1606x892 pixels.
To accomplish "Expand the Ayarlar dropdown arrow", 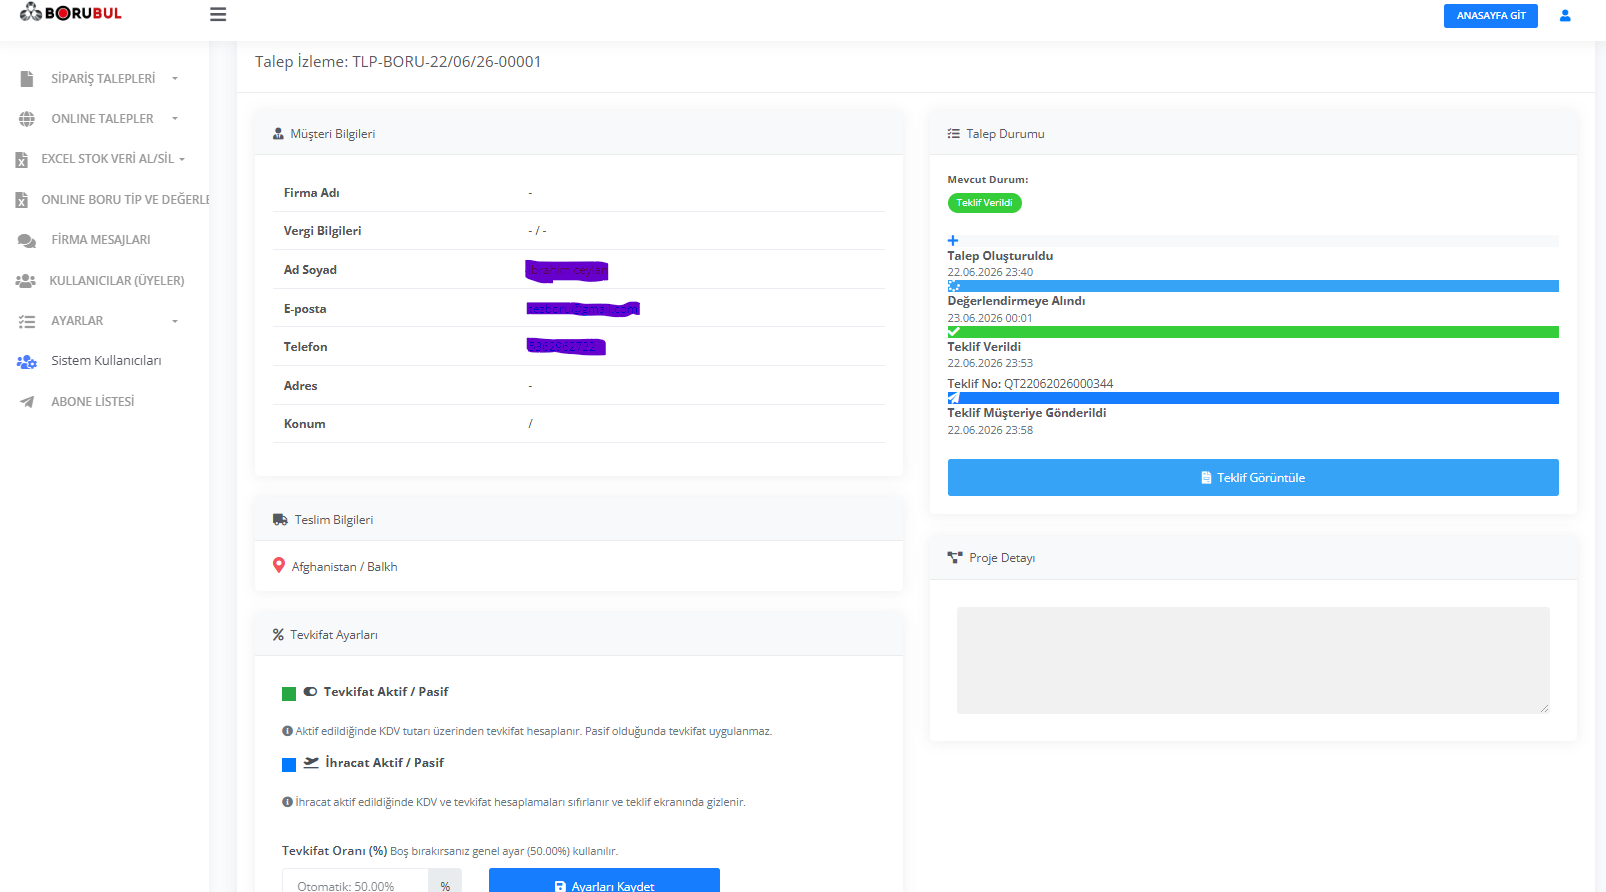I will pyautogui.click(x=175, y=321).
